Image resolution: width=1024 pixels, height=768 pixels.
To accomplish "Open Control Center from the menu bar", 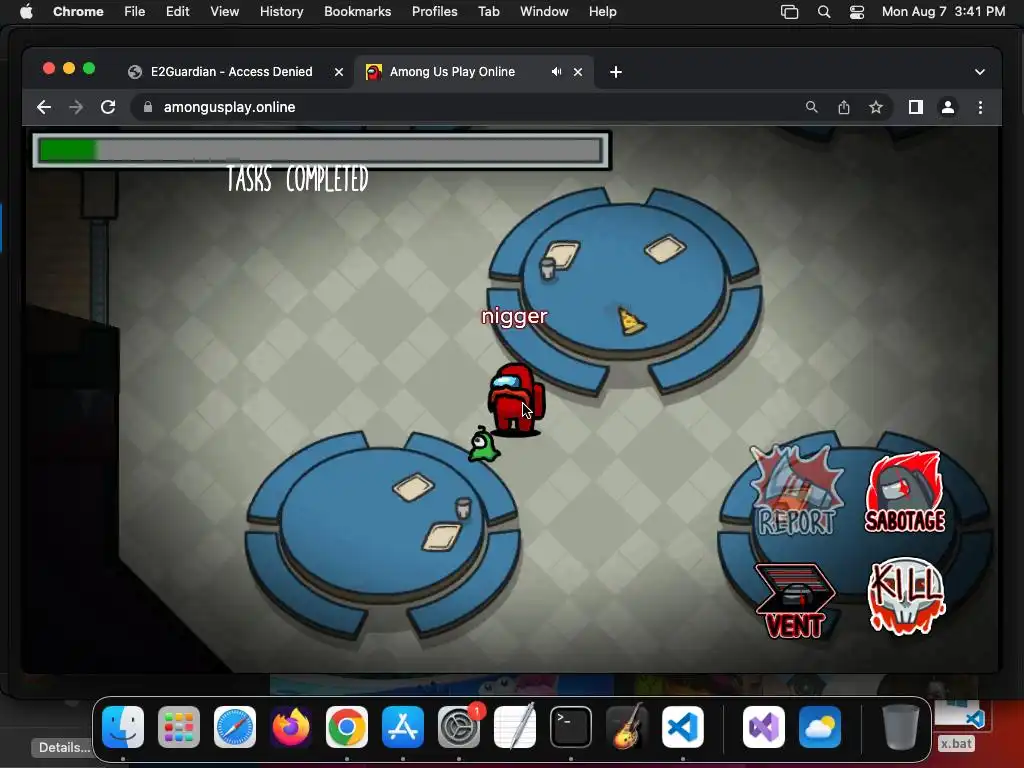I will pos(857,12).
